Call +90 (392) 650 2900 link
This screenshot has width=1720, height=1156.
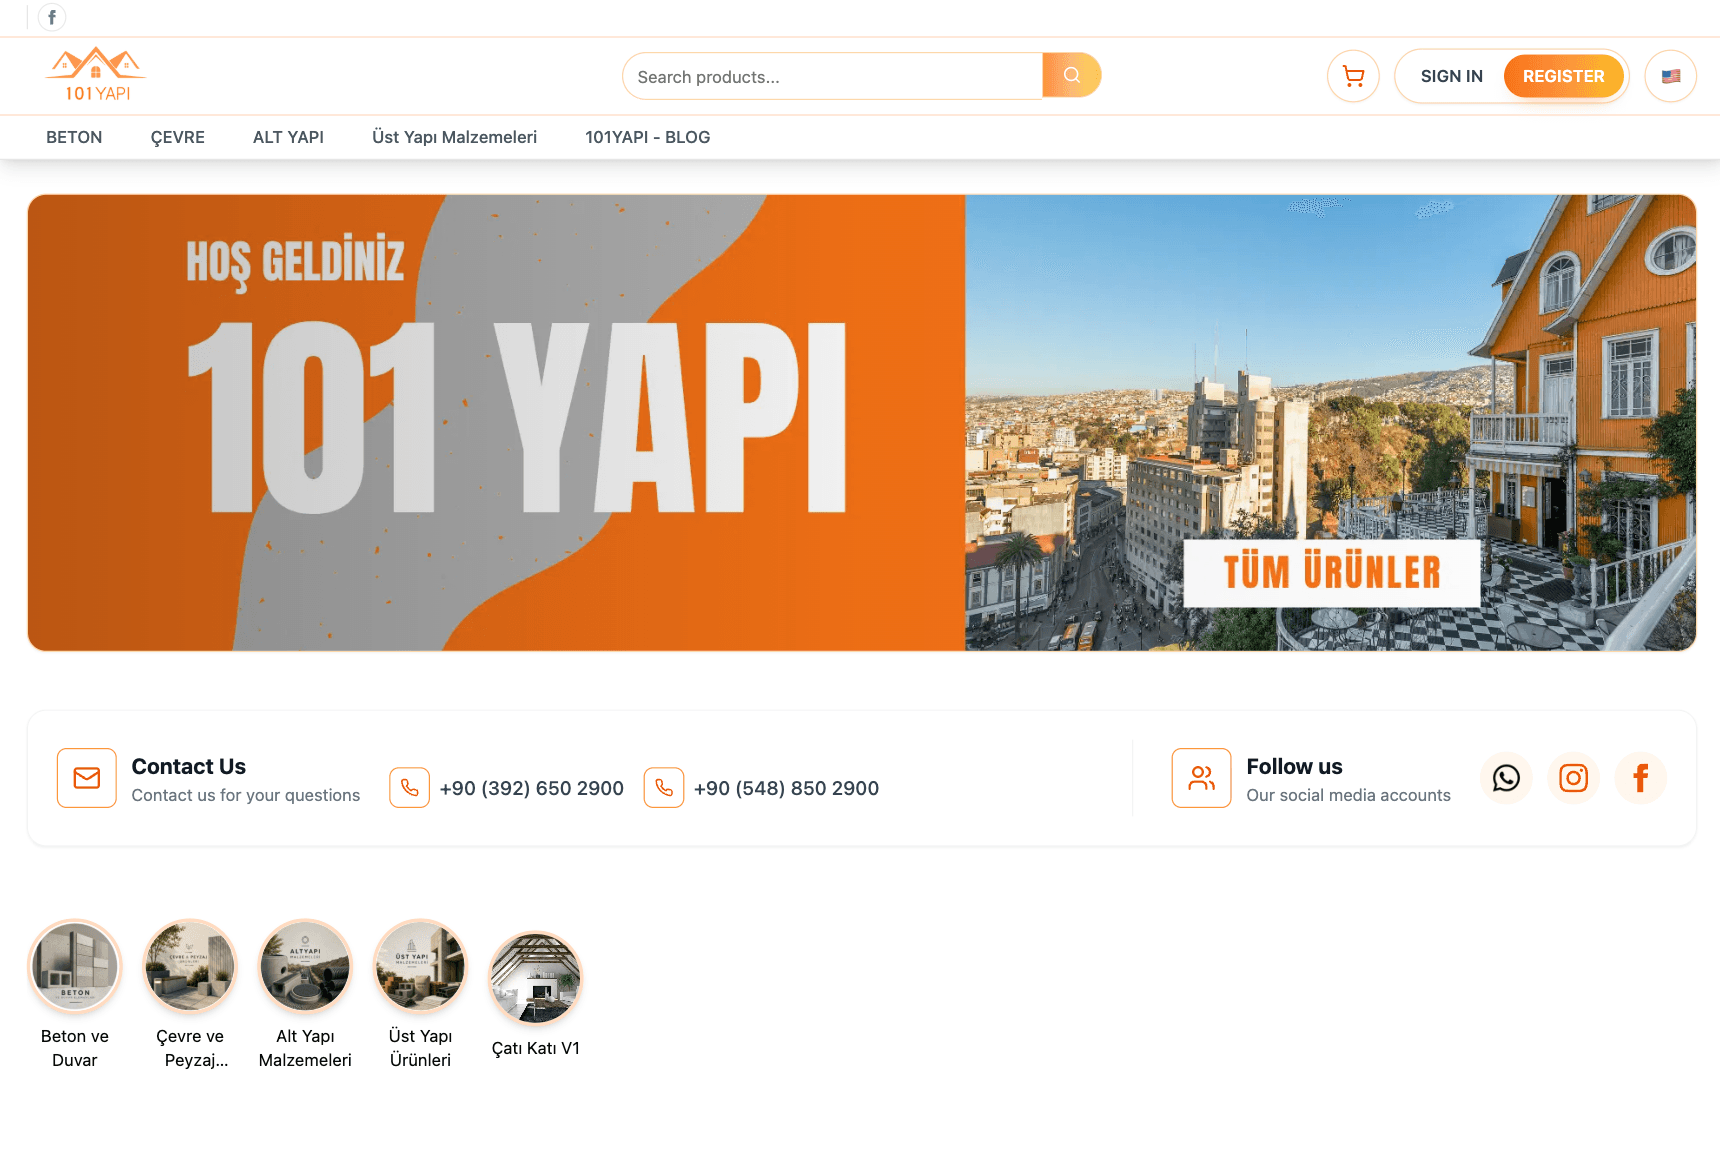coord(532,788)
